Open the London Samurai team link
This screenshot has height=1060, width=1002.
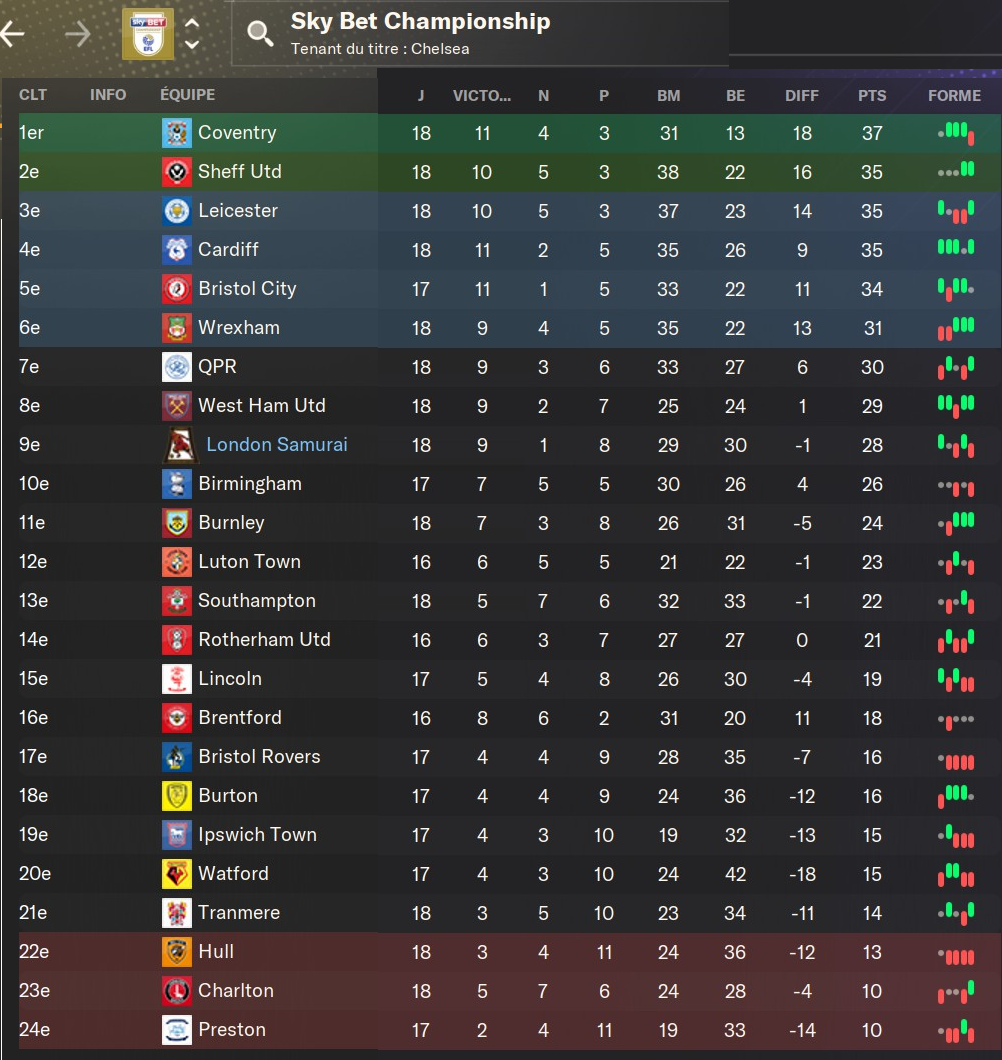coord(277,445)
